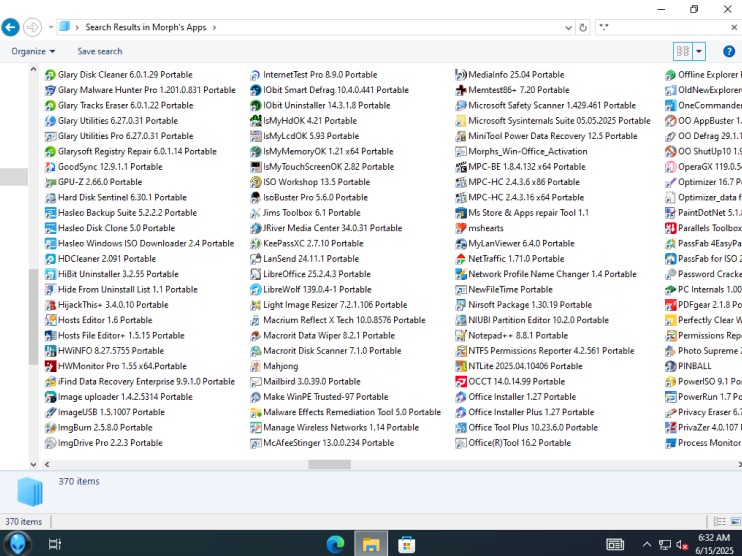Click the LibreWolf 139.0.4-1 Portable icon
Viewport: 742px width, 556px height.
(256, 290)
